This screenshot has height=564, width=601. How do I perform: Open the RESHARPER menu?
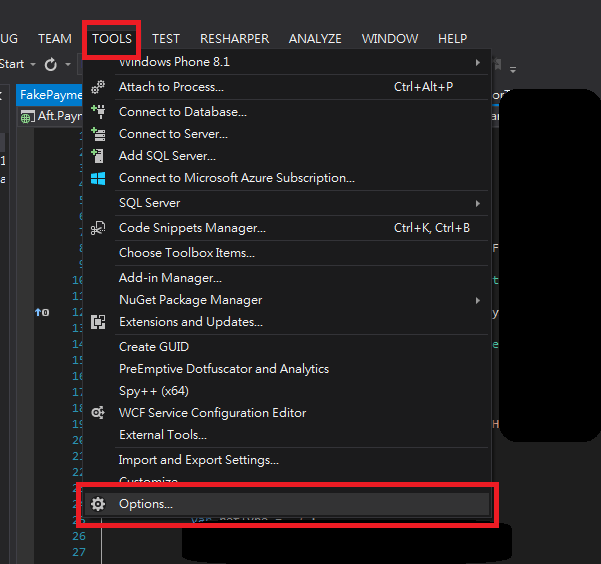[234, 39]
